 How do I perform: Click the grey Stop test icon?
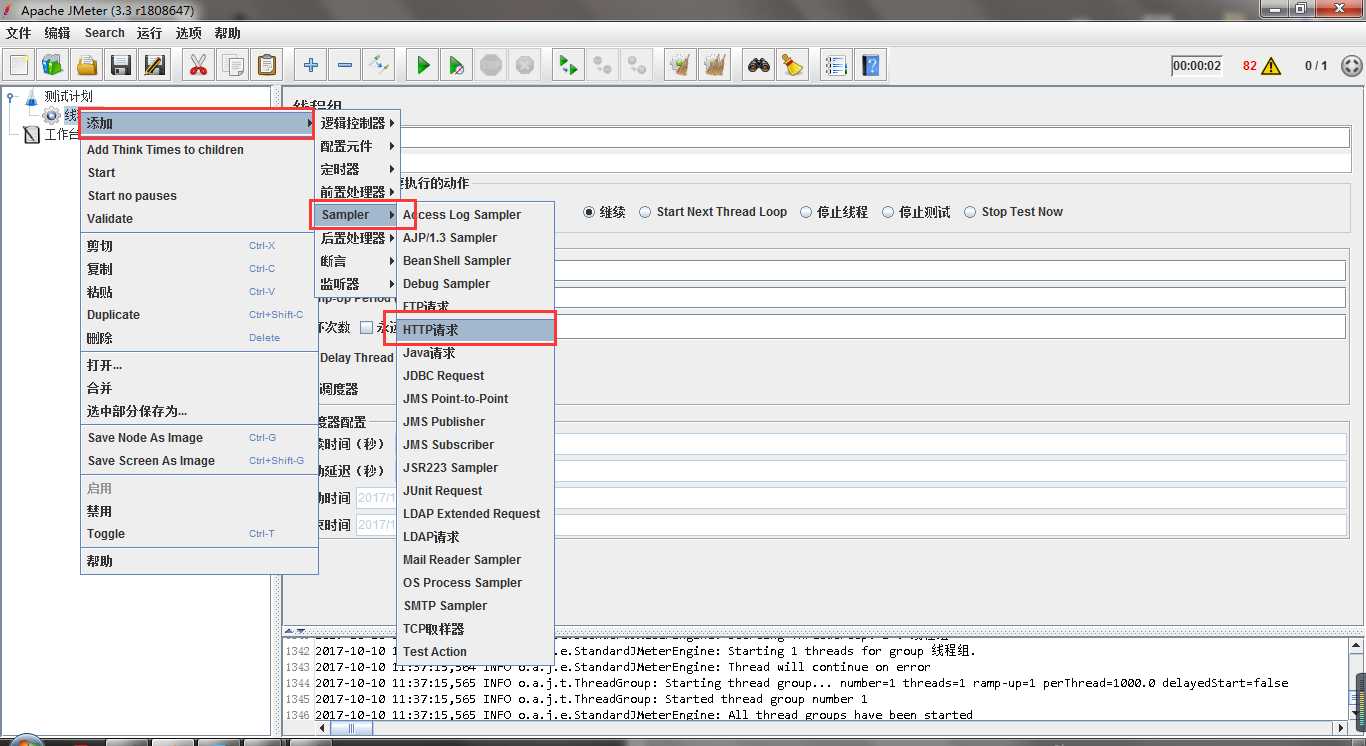(x=490, y=66)
